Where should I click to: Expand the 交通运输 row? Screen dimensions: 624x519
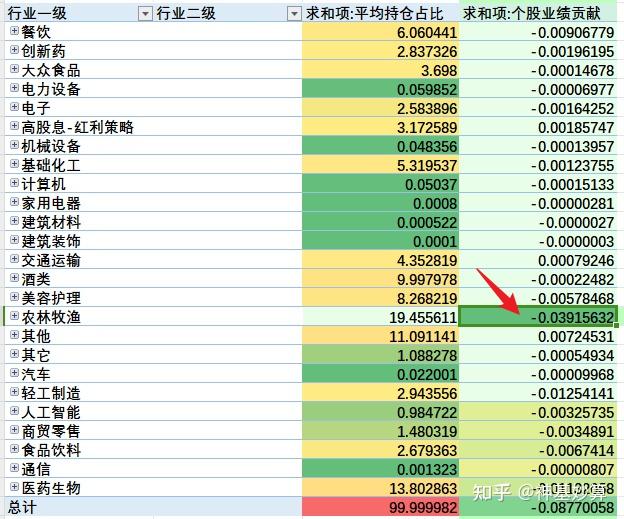click(x=14, y=259)
